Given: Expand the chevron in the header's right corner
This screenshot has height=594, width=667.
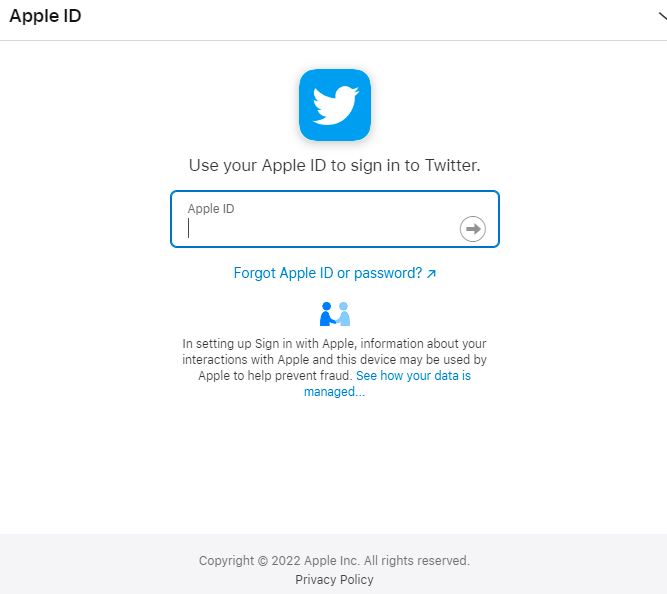Looking at the screenshot, I should click(x=662, y=16).
